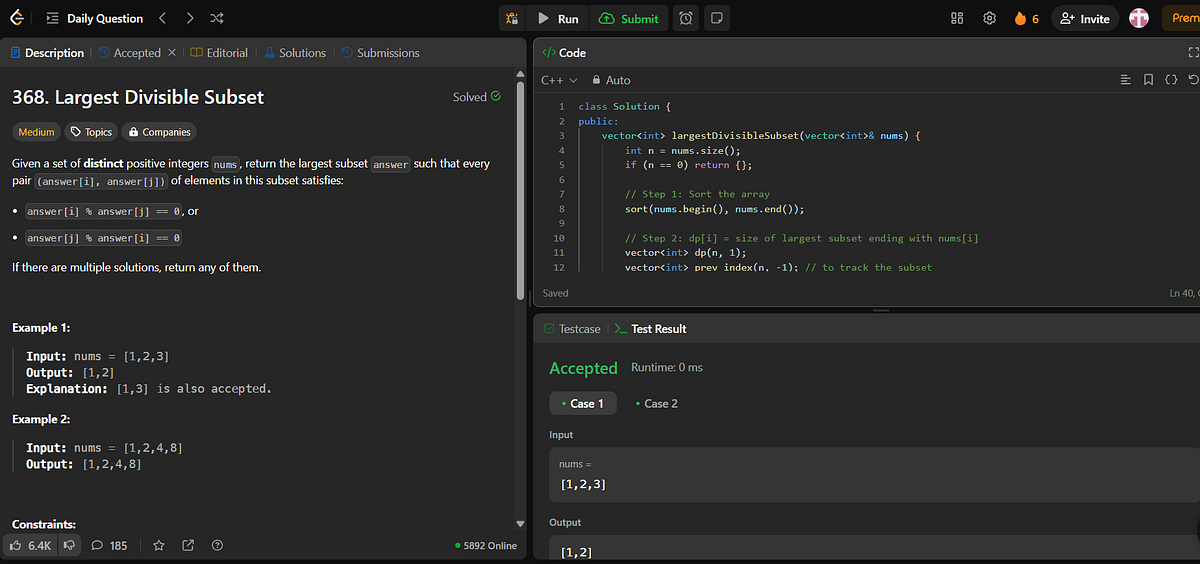This screenshot has width=1200, height=564.
Task: Upvote the problem with 6.4K likes
Action: (30, 546)
